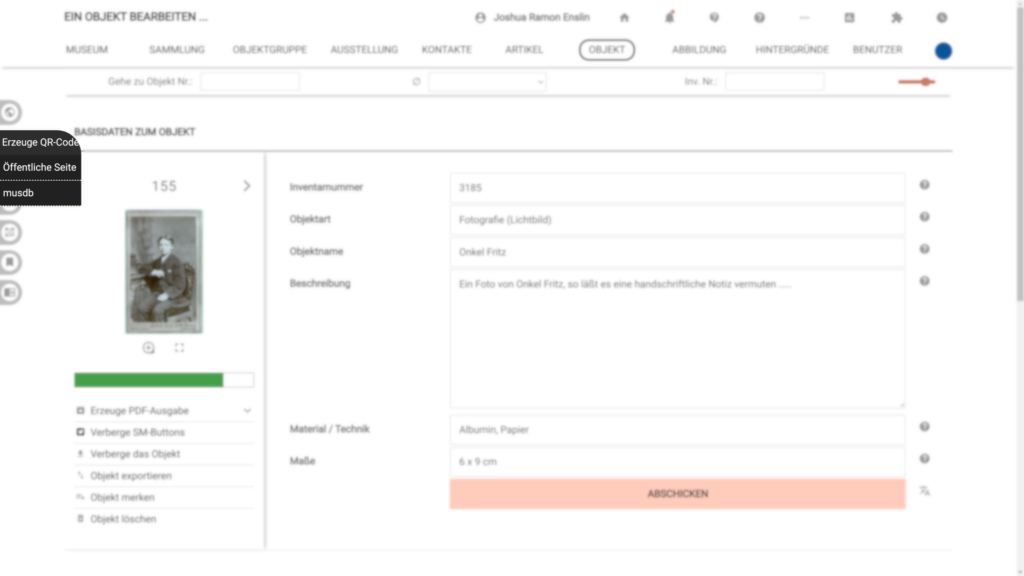Show help for the Objektname field
Screen dimensions: 1024x576
coord(925,249)
